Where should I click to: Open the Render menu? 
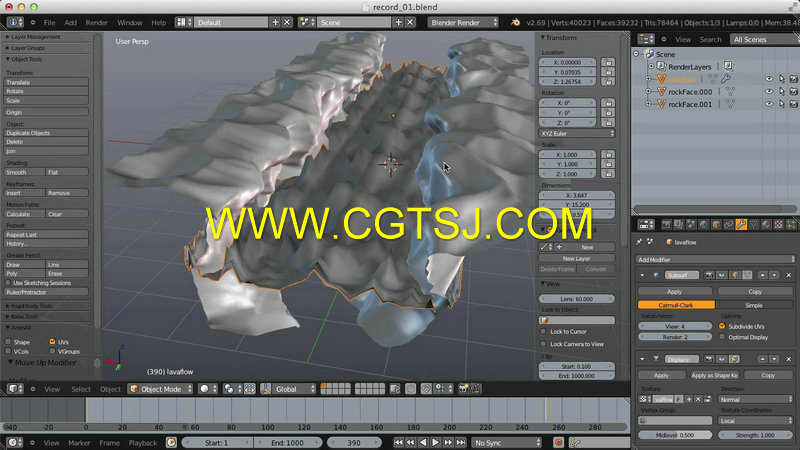click(x=96, y=22)
